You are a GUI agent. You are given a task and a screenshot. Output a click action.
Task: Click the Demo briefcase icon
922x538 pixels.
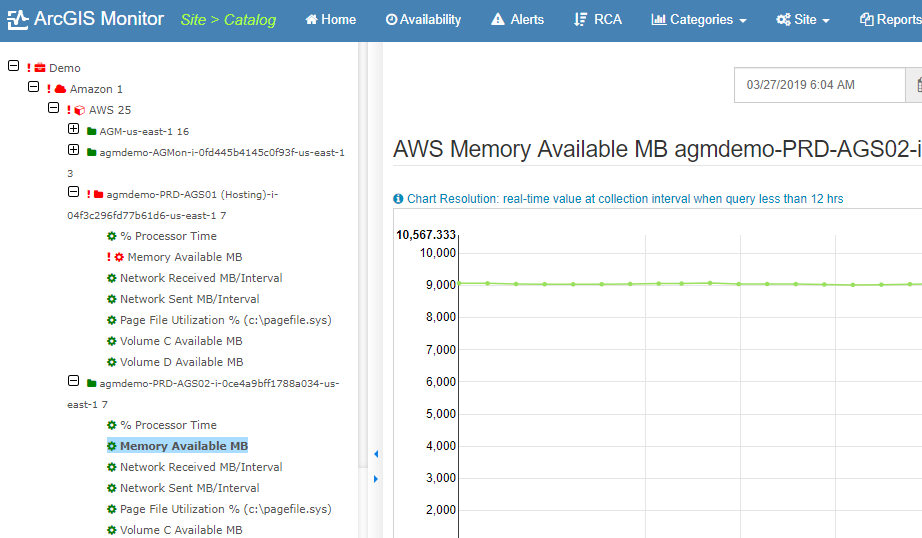click(x=40, y=68)
